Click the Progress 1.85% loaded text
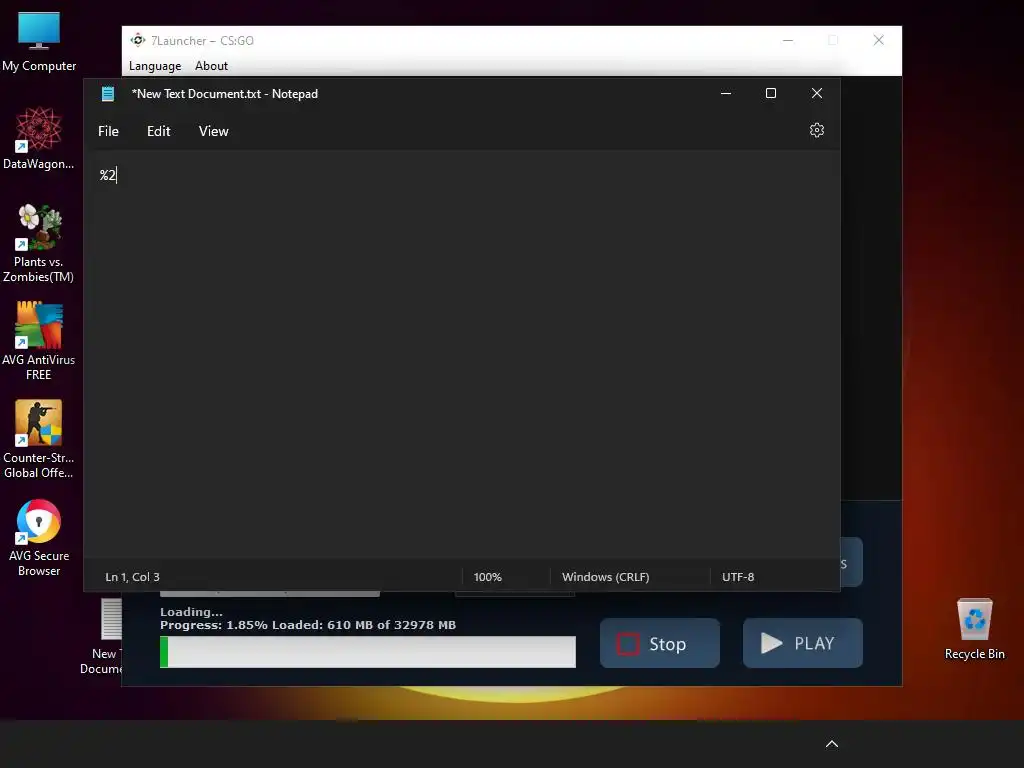1024x768 pixels. (x=308, y=625)
